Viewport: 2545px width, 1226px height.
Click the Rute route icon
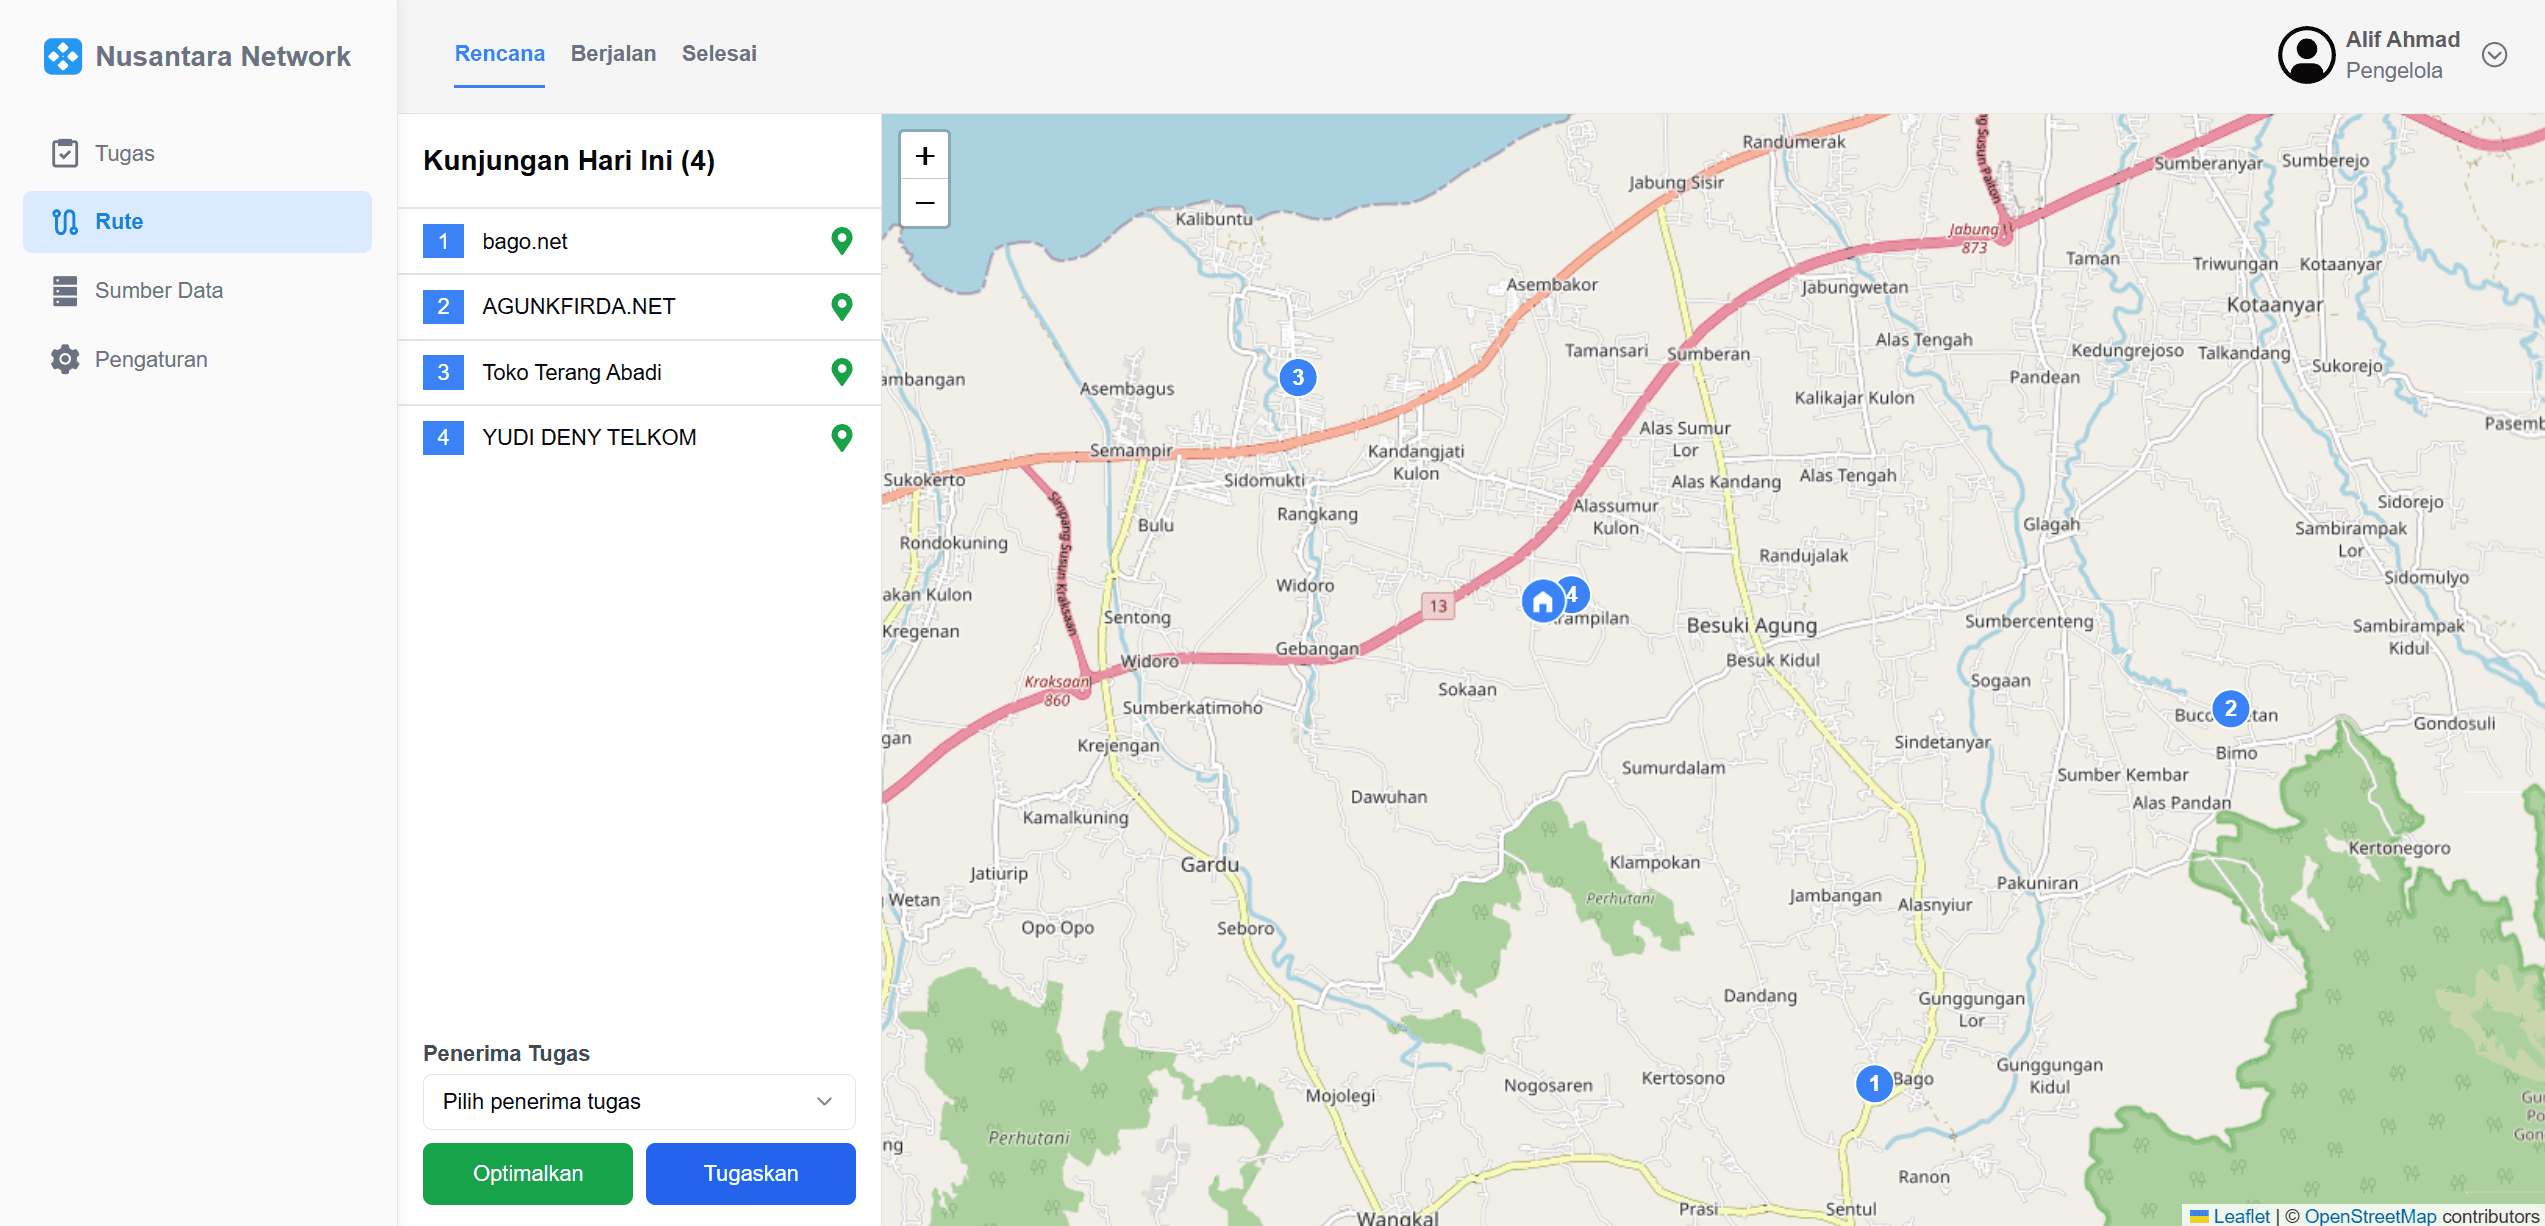(x=65, y=221)
